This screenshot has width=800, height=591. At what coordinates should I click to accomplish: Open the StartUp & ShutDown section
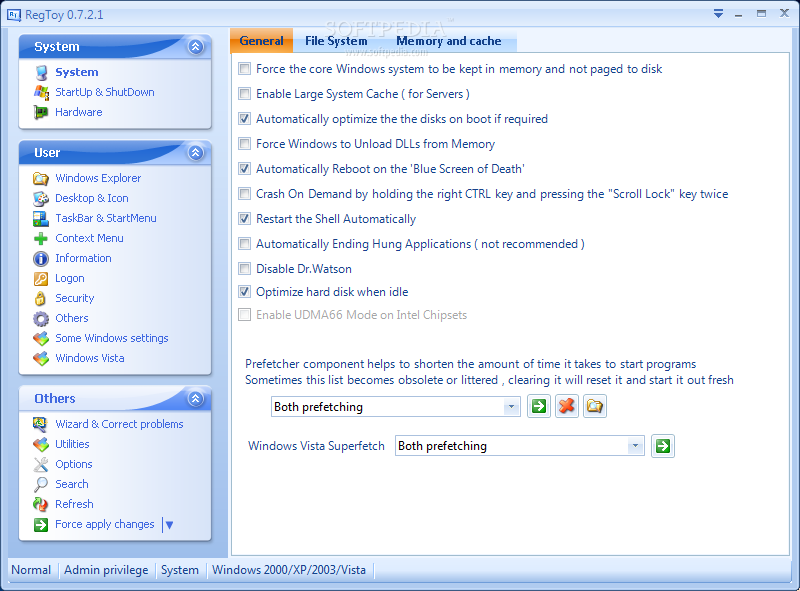pos(105,92)
